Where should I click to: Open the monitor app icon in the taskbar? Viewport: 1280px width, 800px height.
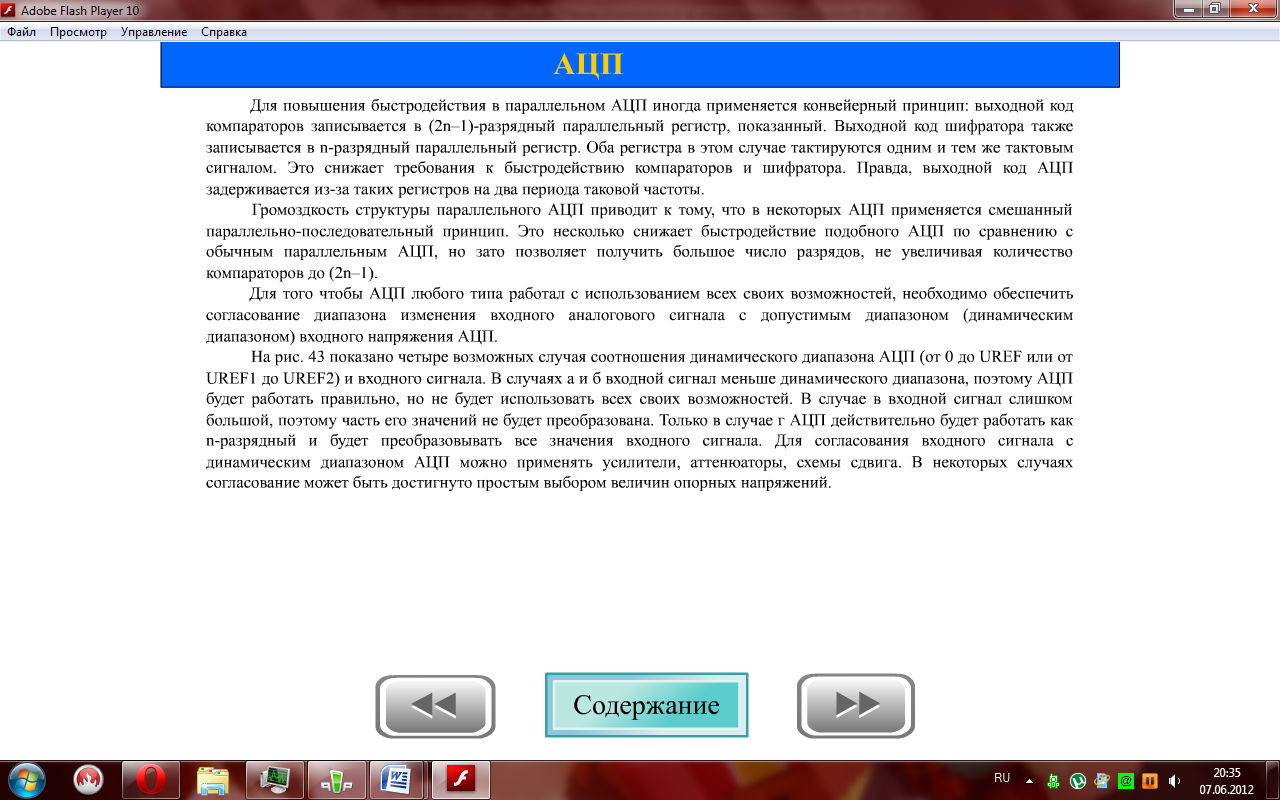(275, 779)
